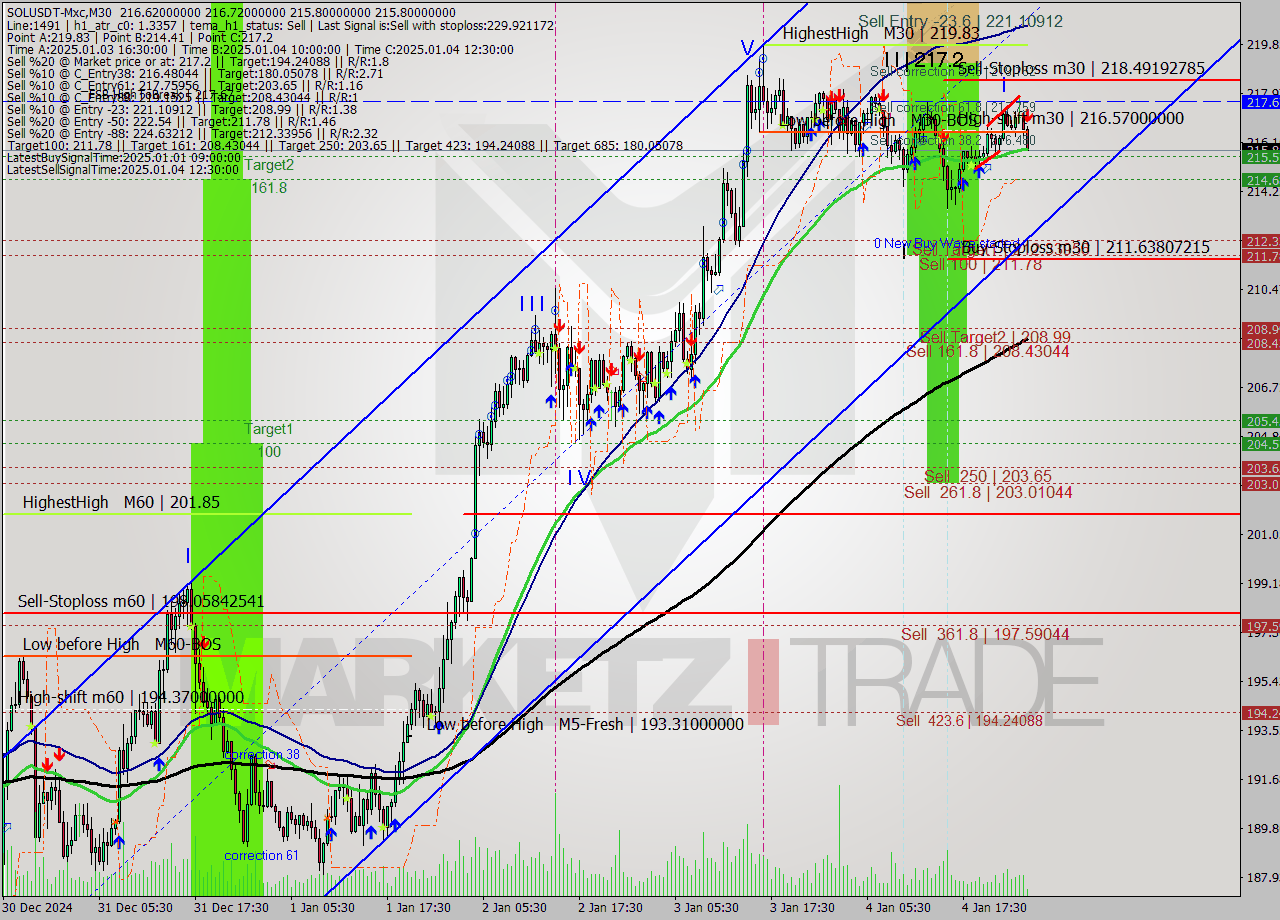Click the 'Sell 250 | 203.65' label
This screenshot has height=920, width=1280.
click(x=988, y=476)
